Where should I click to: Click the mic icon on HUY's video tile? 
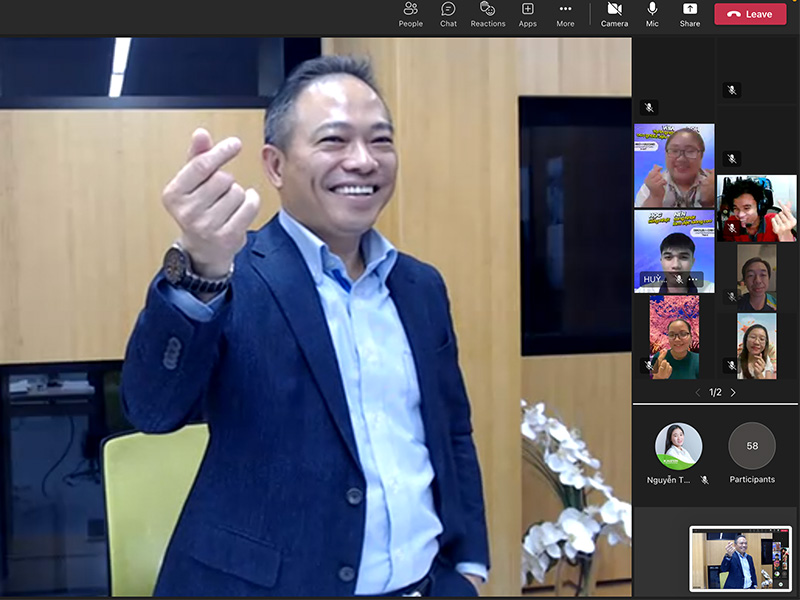point(679,279)
